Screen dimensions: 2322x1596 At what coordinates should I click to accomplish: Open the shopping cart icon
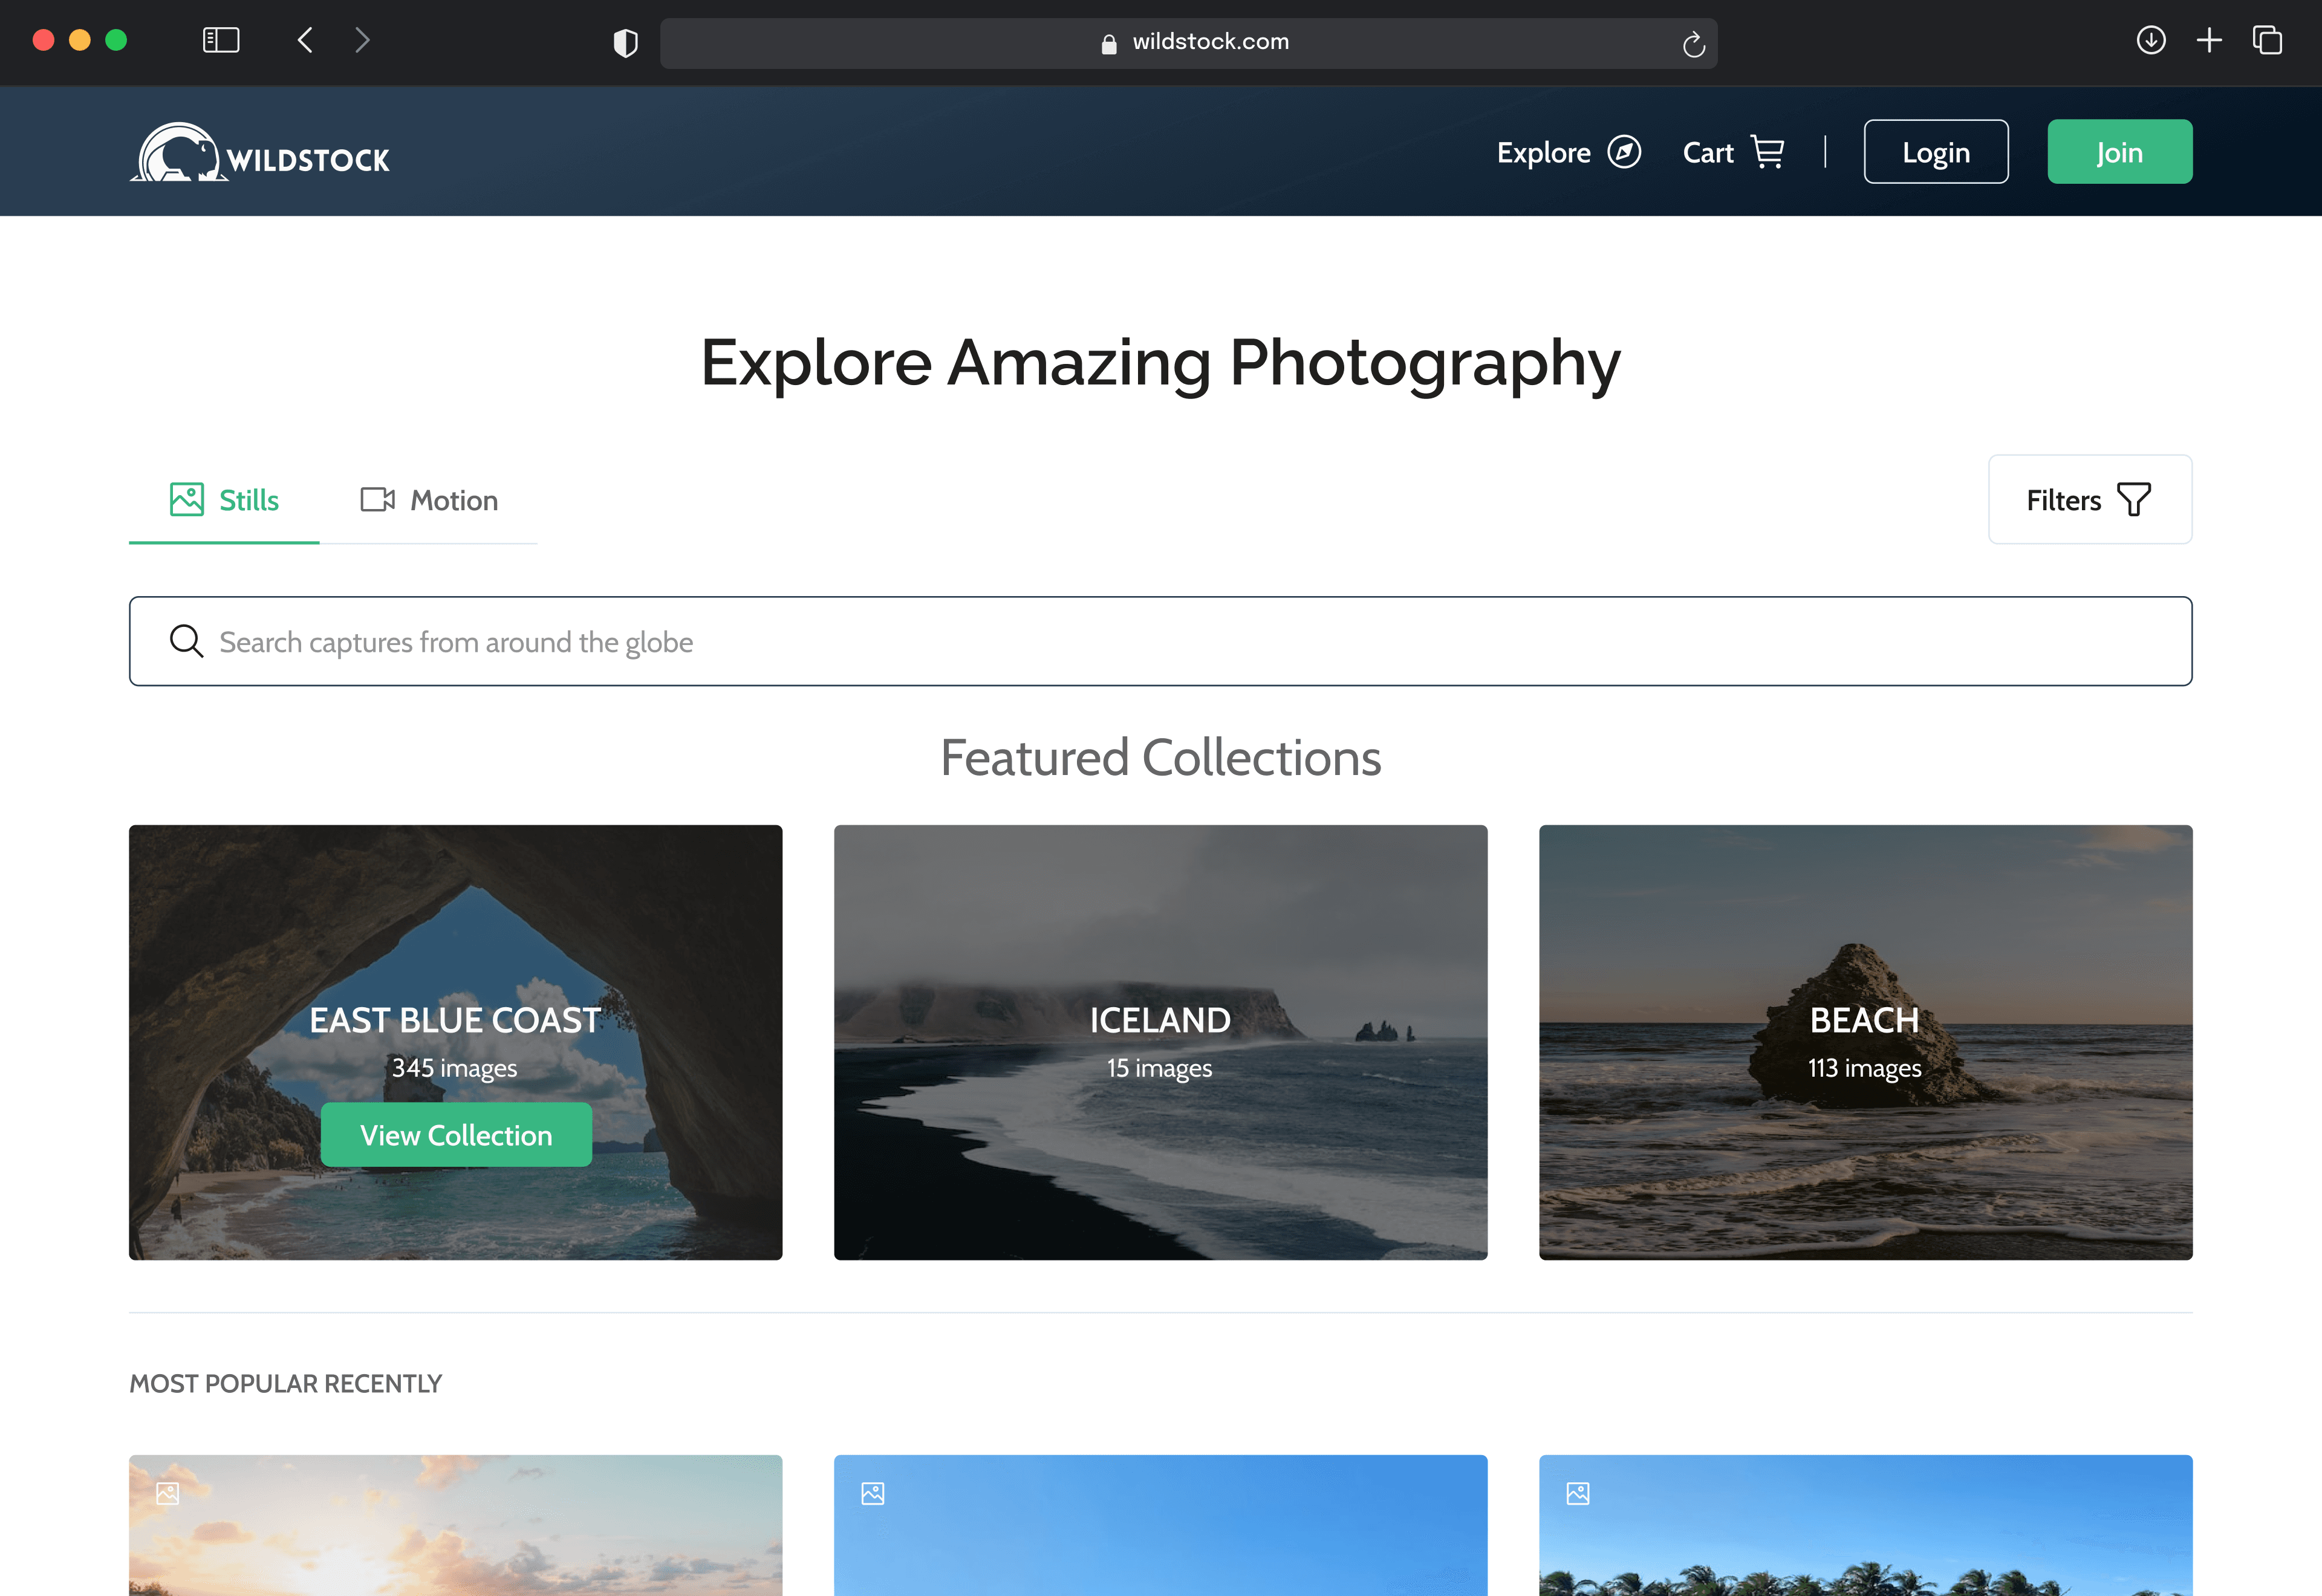1767,152
